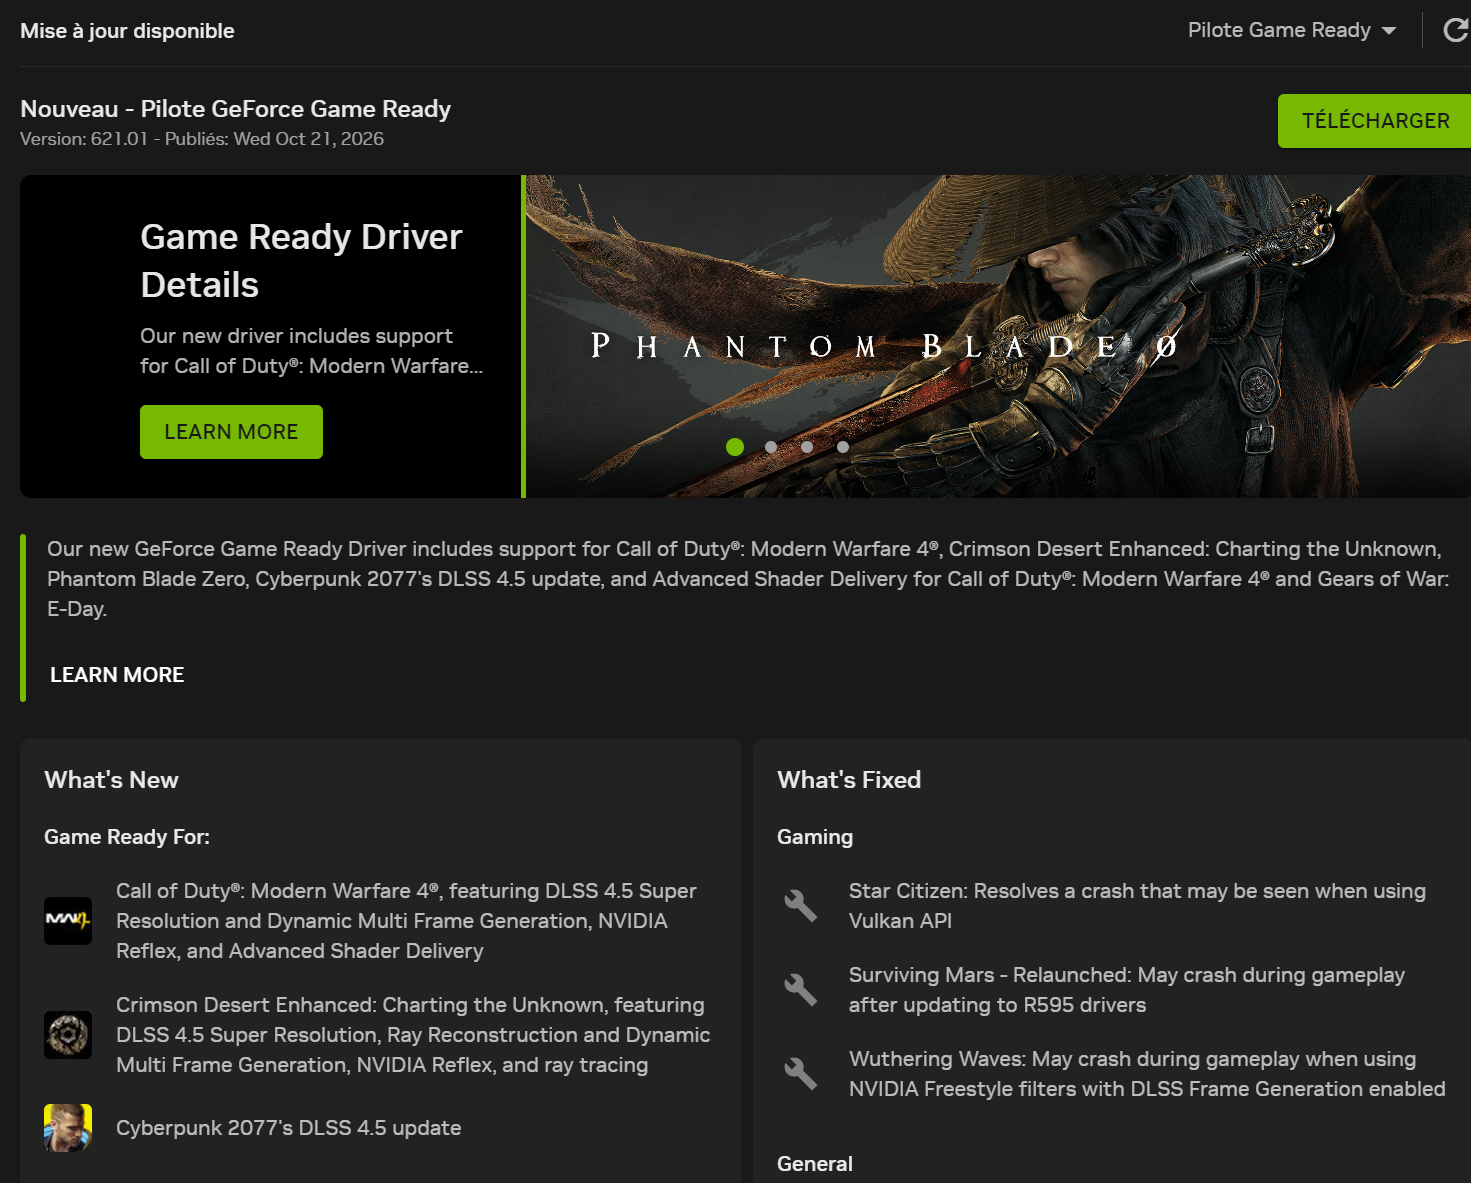Click the 'What's New' section heading

point(111,780)
